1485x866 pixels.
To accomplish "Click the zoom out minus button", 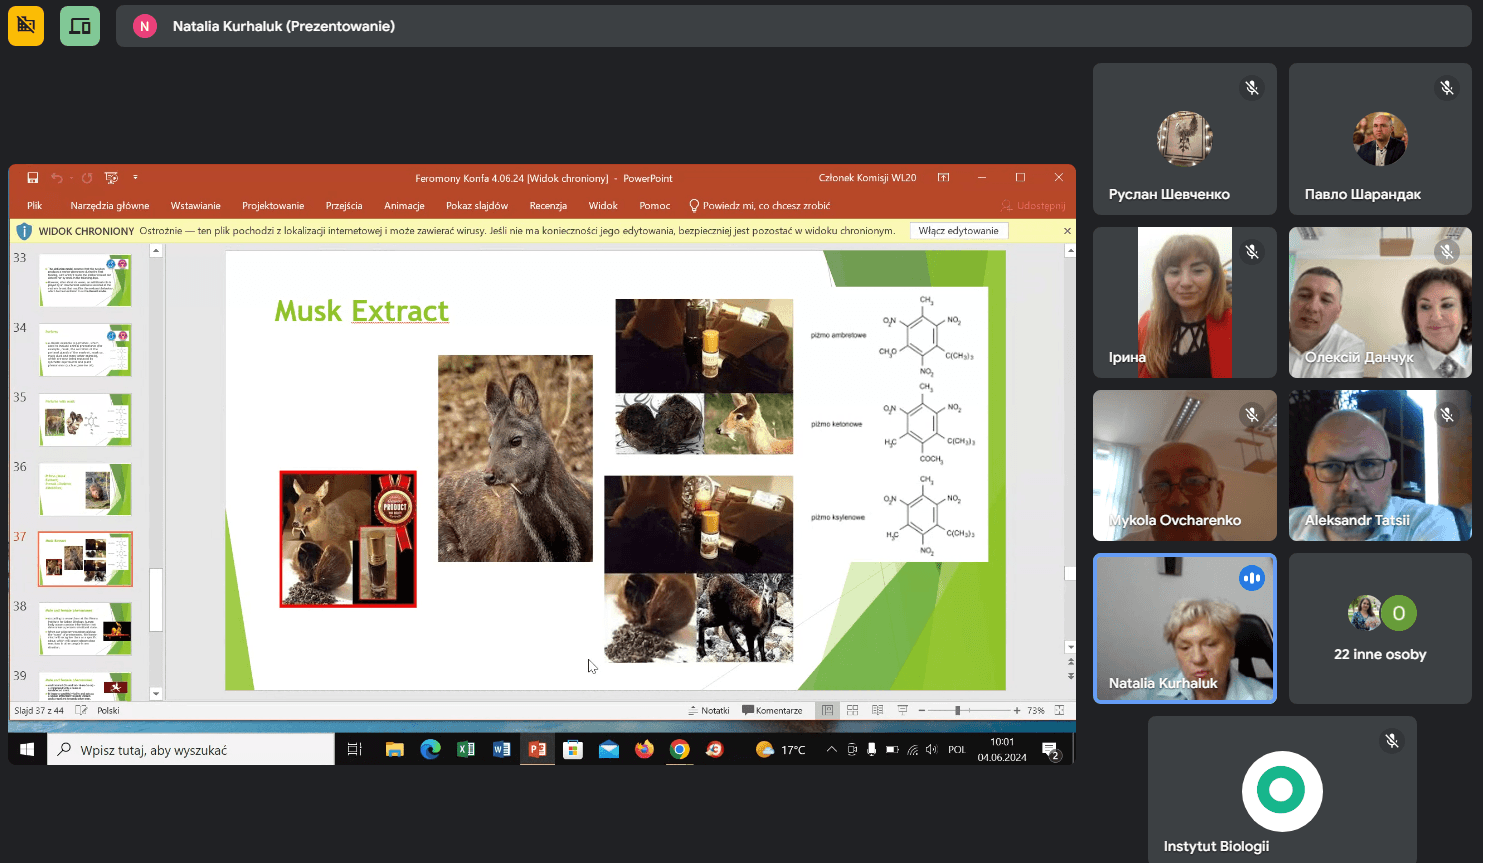I will 921,710.
